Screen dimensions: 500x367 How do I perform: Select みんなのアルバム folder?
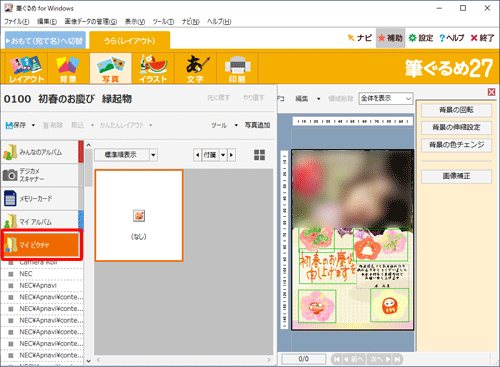click(40, 152)
